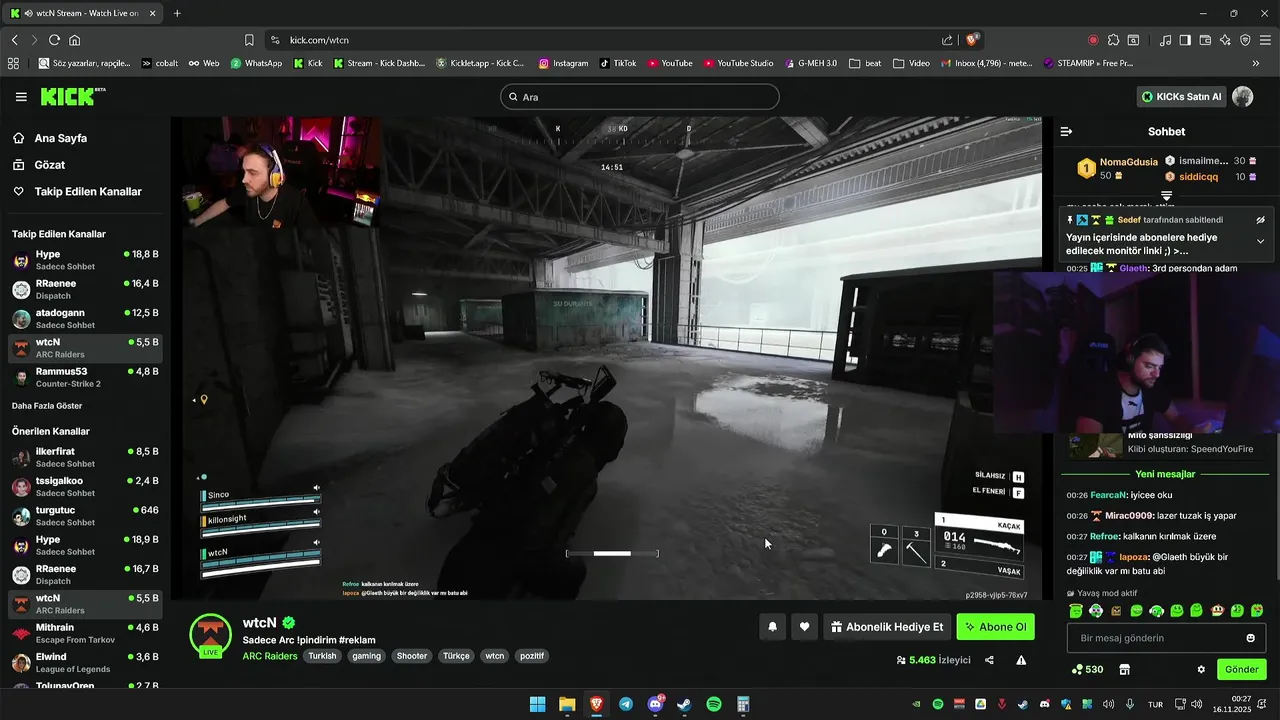Open turgutuc recommended channel
The width and height of the screenshot is (1280, 720).
click(85, 516)
